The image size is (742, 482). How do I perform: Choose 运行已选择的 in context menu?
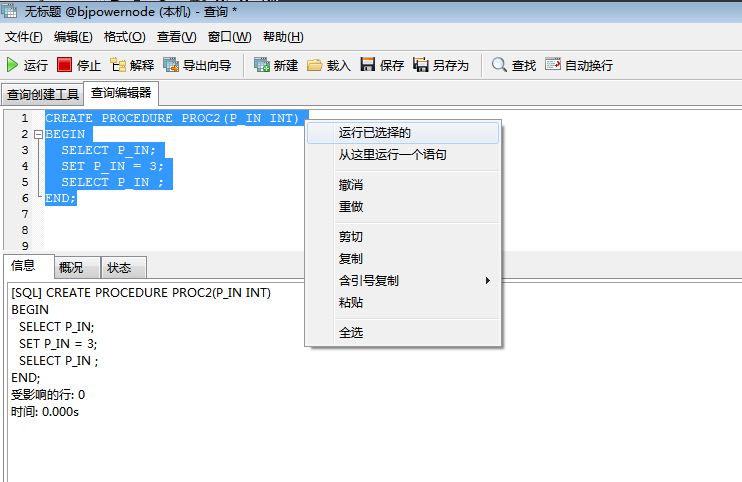point(403,133)
